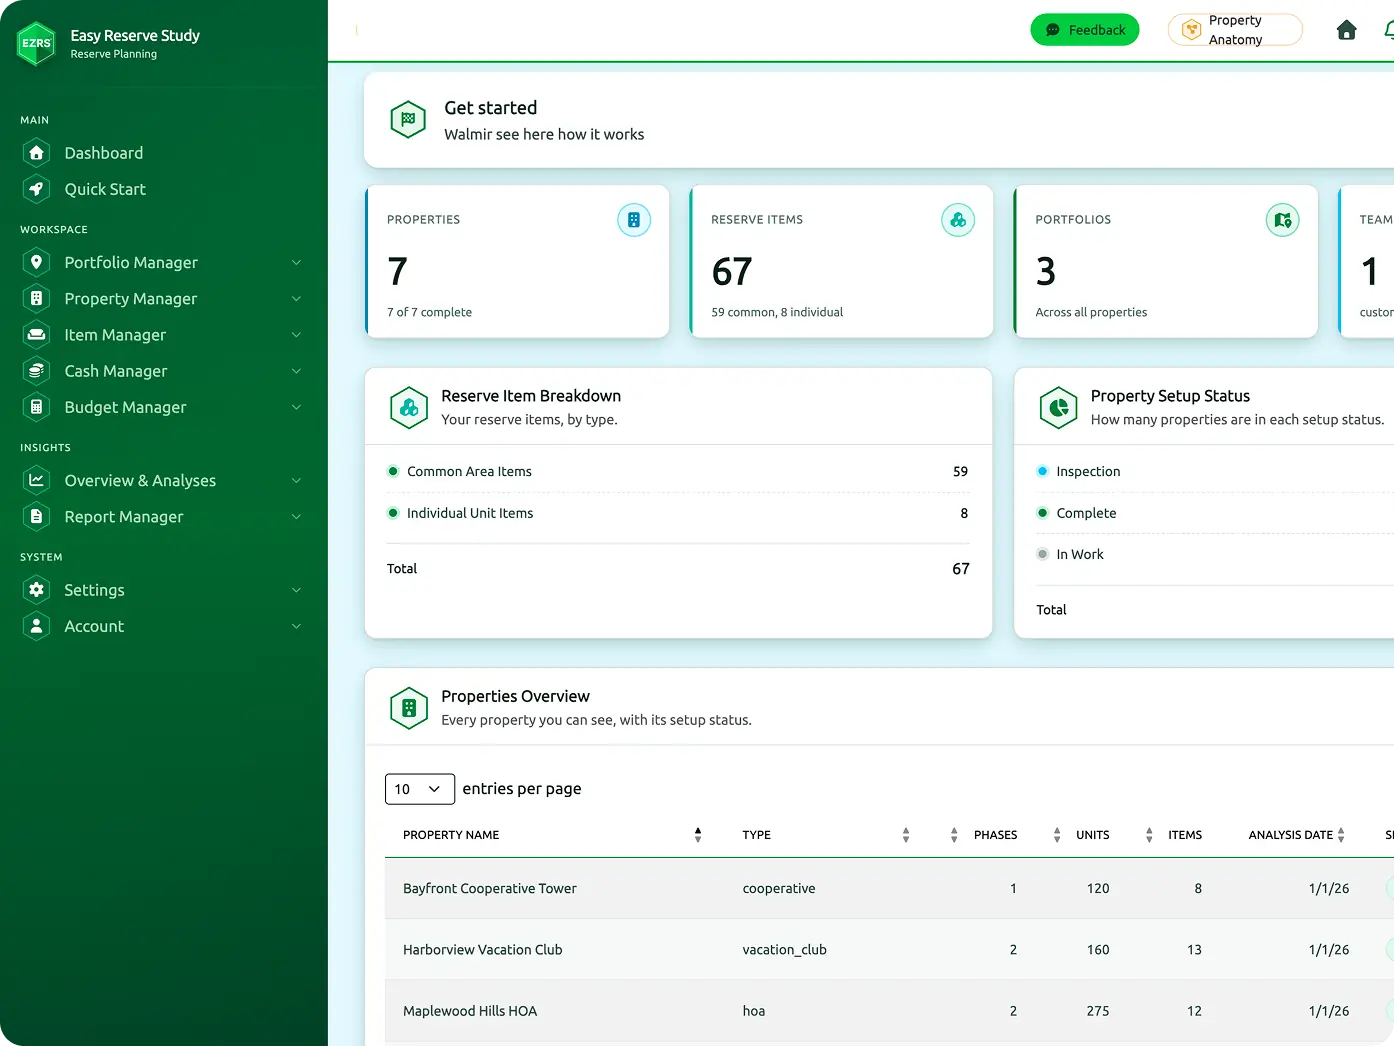Click the Maplewood Hills HOA row name

point(470,1011)
